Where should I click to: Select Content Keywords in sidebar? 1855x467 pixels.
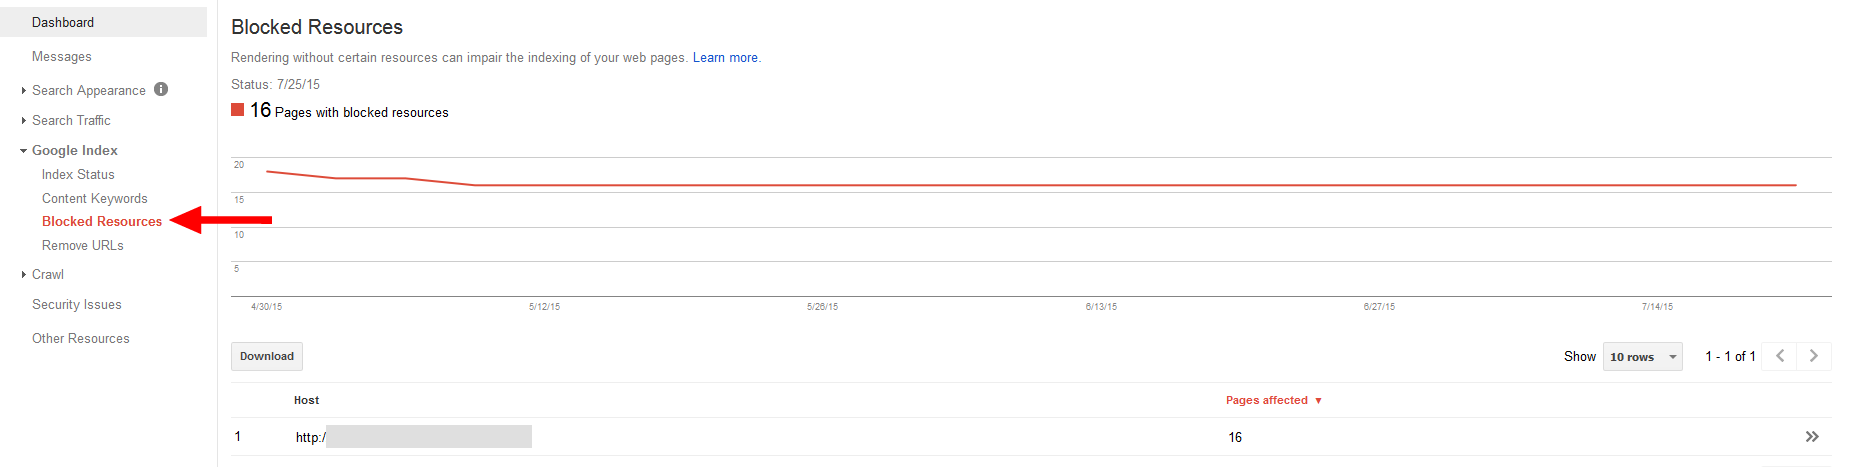[x=94, y=198]
